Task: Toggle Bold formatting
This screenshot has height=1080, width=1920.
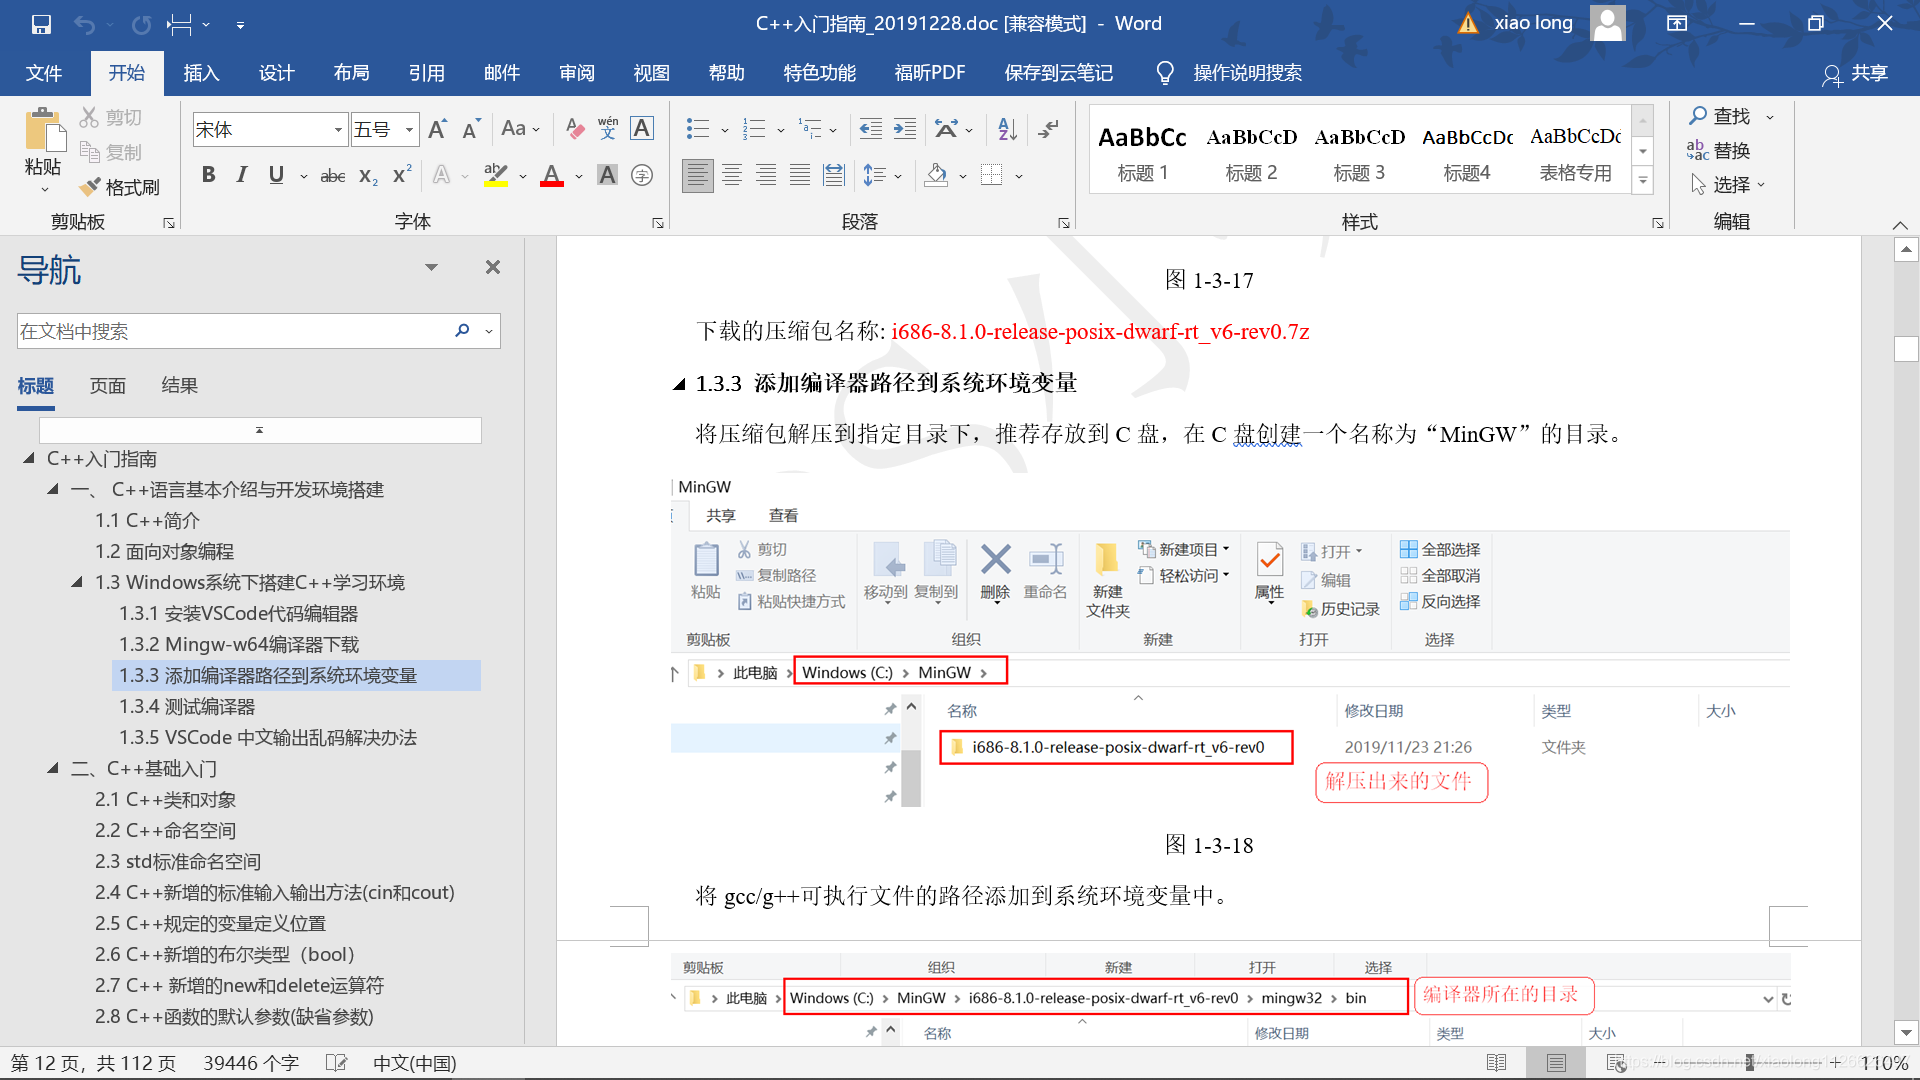Action: (x=208, y=176)
